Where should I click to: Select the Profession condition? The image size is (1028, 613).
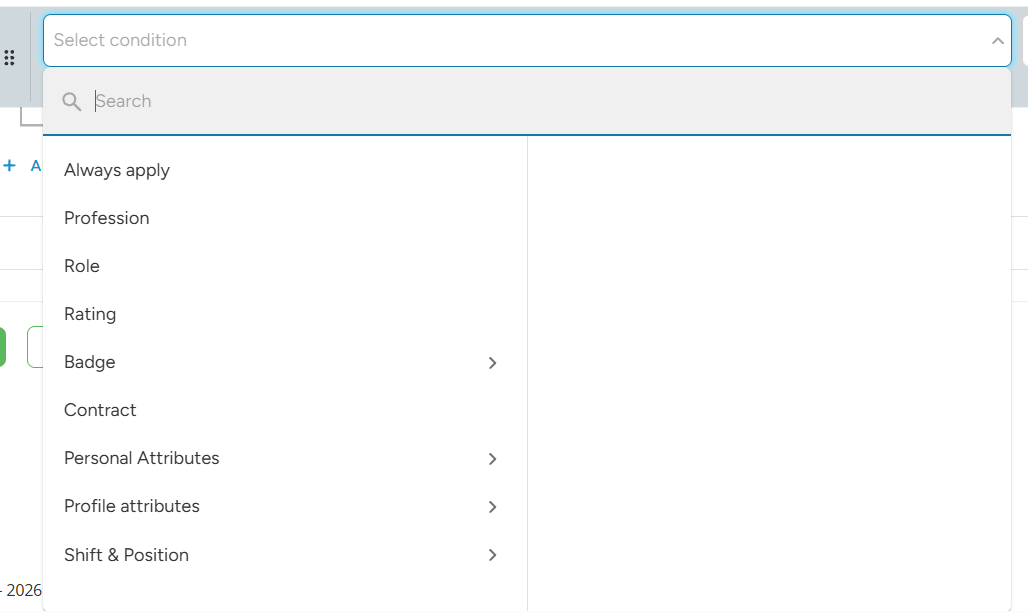(107, 218)
